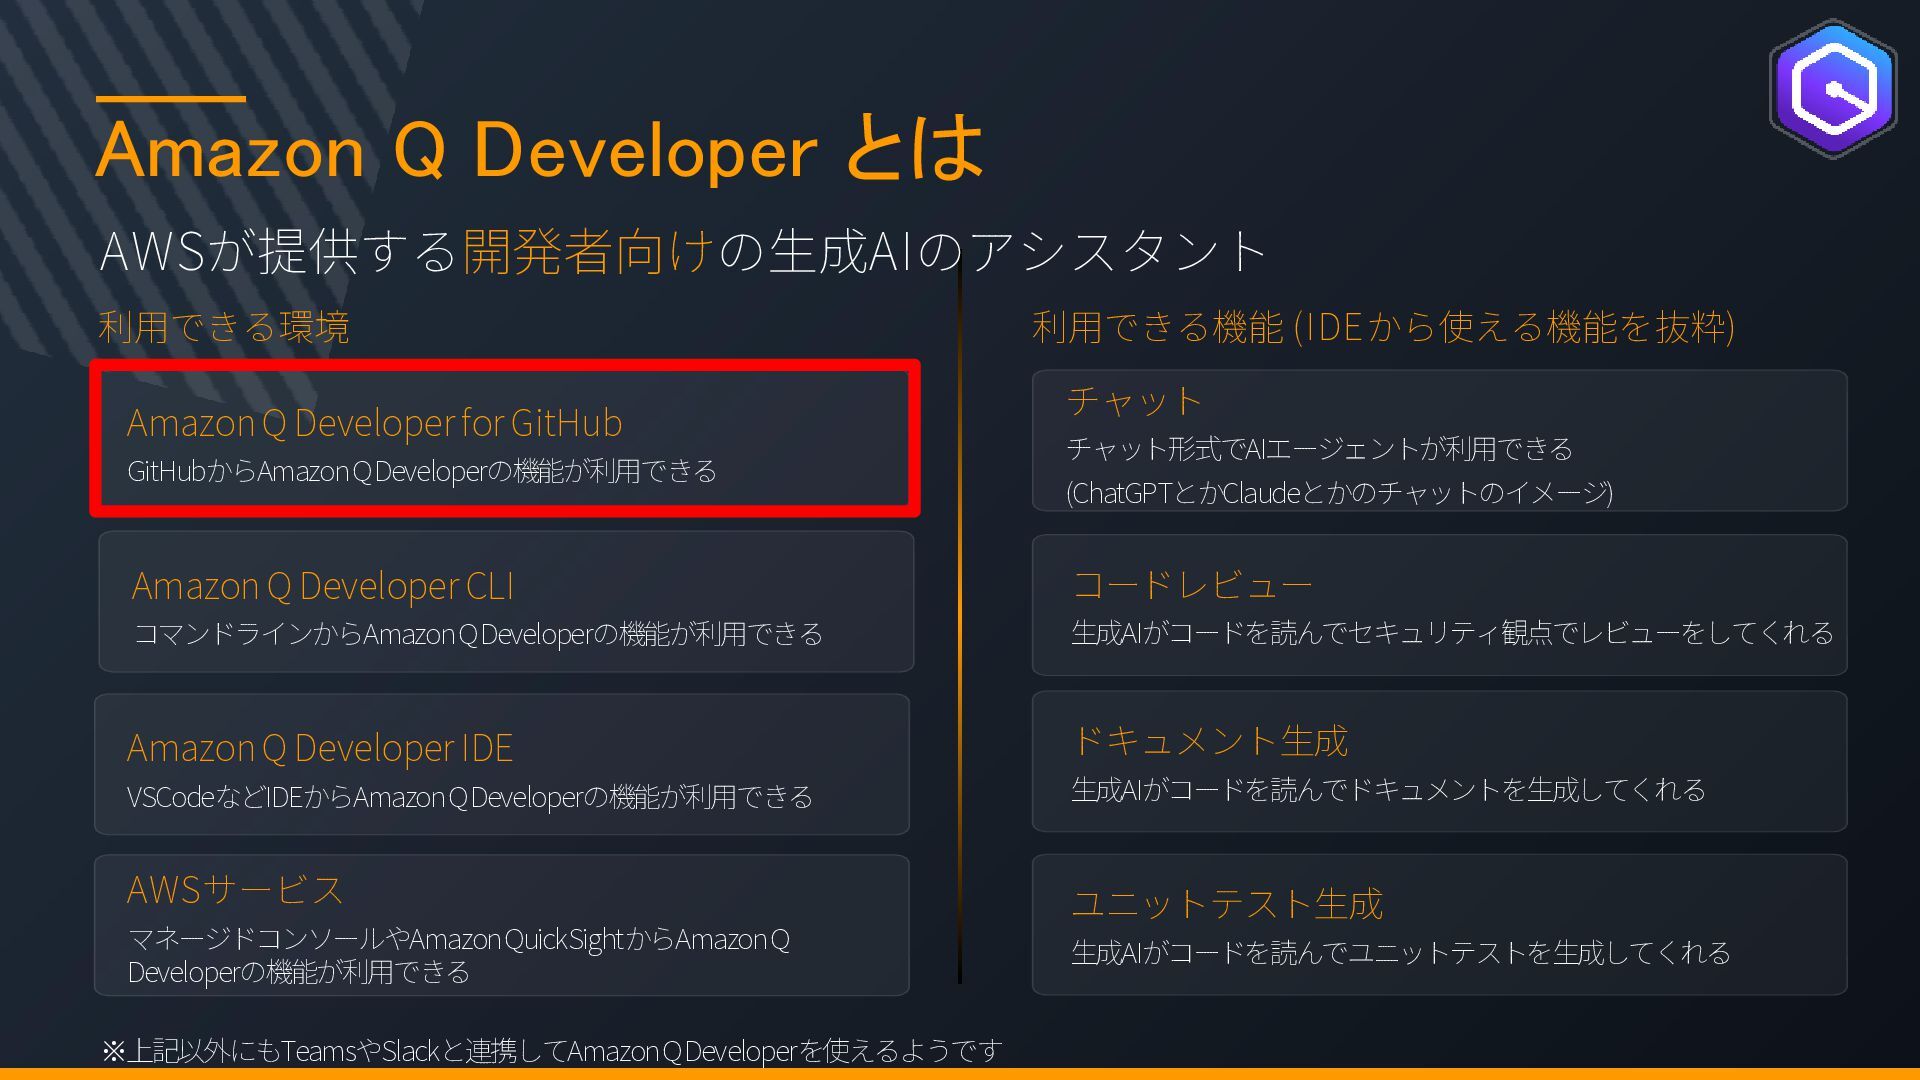Click the description 'コマンドラインからAmazon Q Developerの機能が利用できる'
Image resolution: width=1920 pixels, height=1080 pixels.
pos(478,634)
